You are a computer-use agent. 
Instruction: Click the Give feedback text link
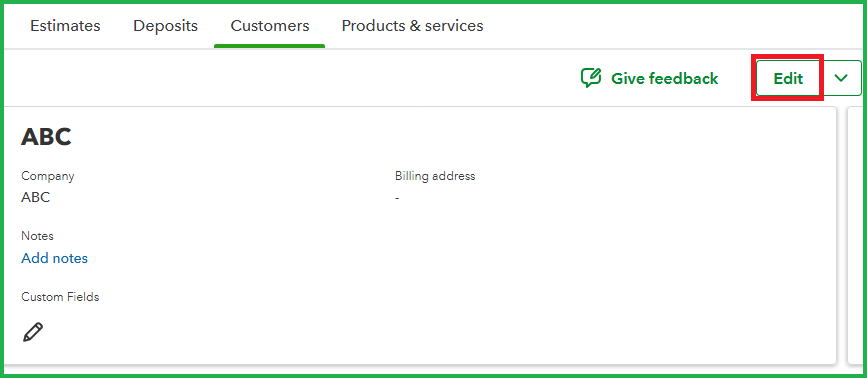point(665,78)
